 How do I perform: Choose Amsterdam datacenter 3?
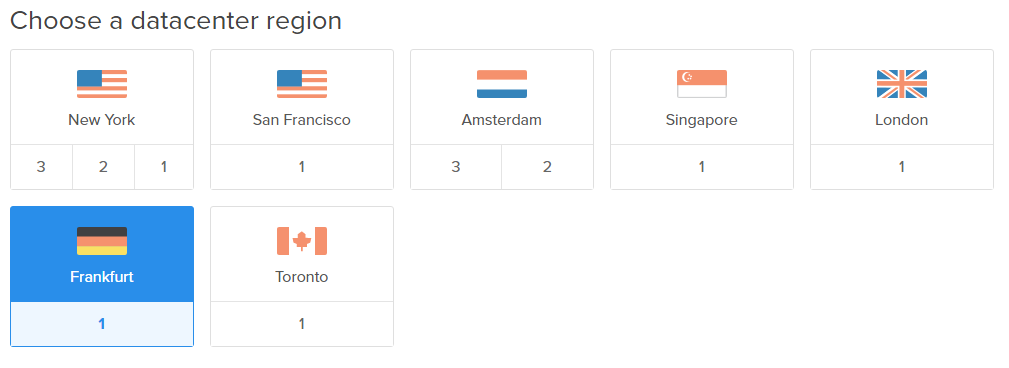(456, 167)
